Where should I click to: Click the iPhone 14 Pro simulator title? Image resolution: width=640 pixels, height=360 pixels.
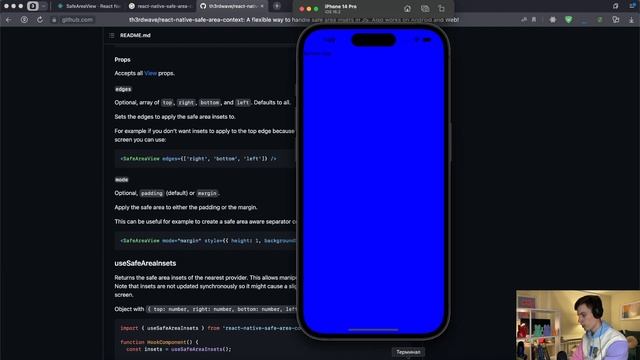[x=340, y=7]
